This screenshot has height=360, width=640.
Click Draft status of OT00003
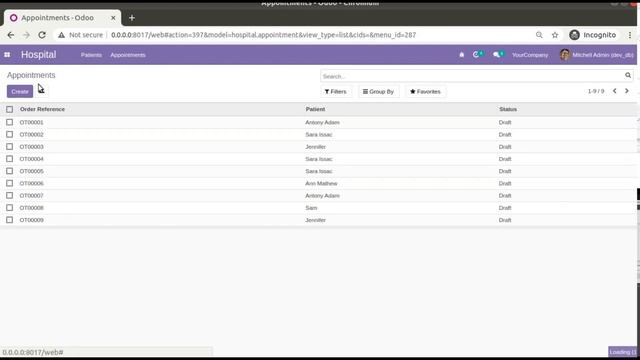[x=505, y=147]
